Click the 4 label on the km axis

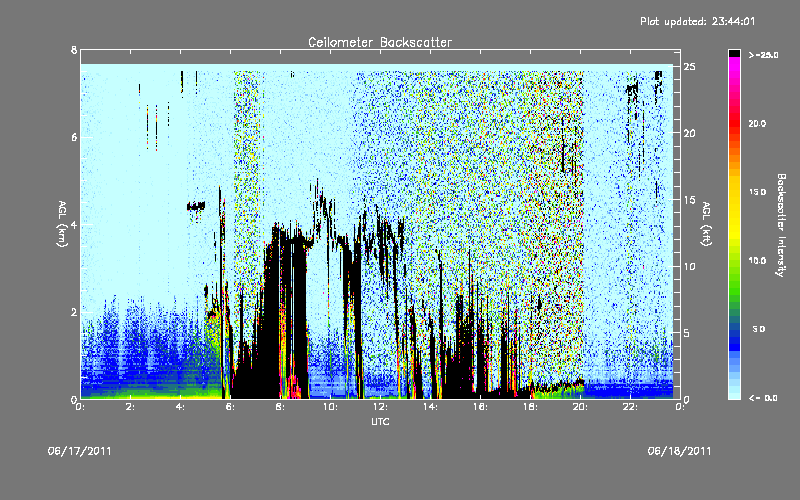(x=74, y=224)
